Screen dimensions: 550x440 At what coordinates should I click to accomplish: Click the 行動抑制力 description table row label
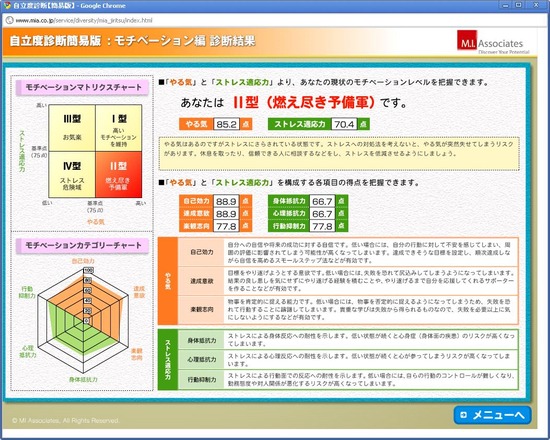(201, 379)
